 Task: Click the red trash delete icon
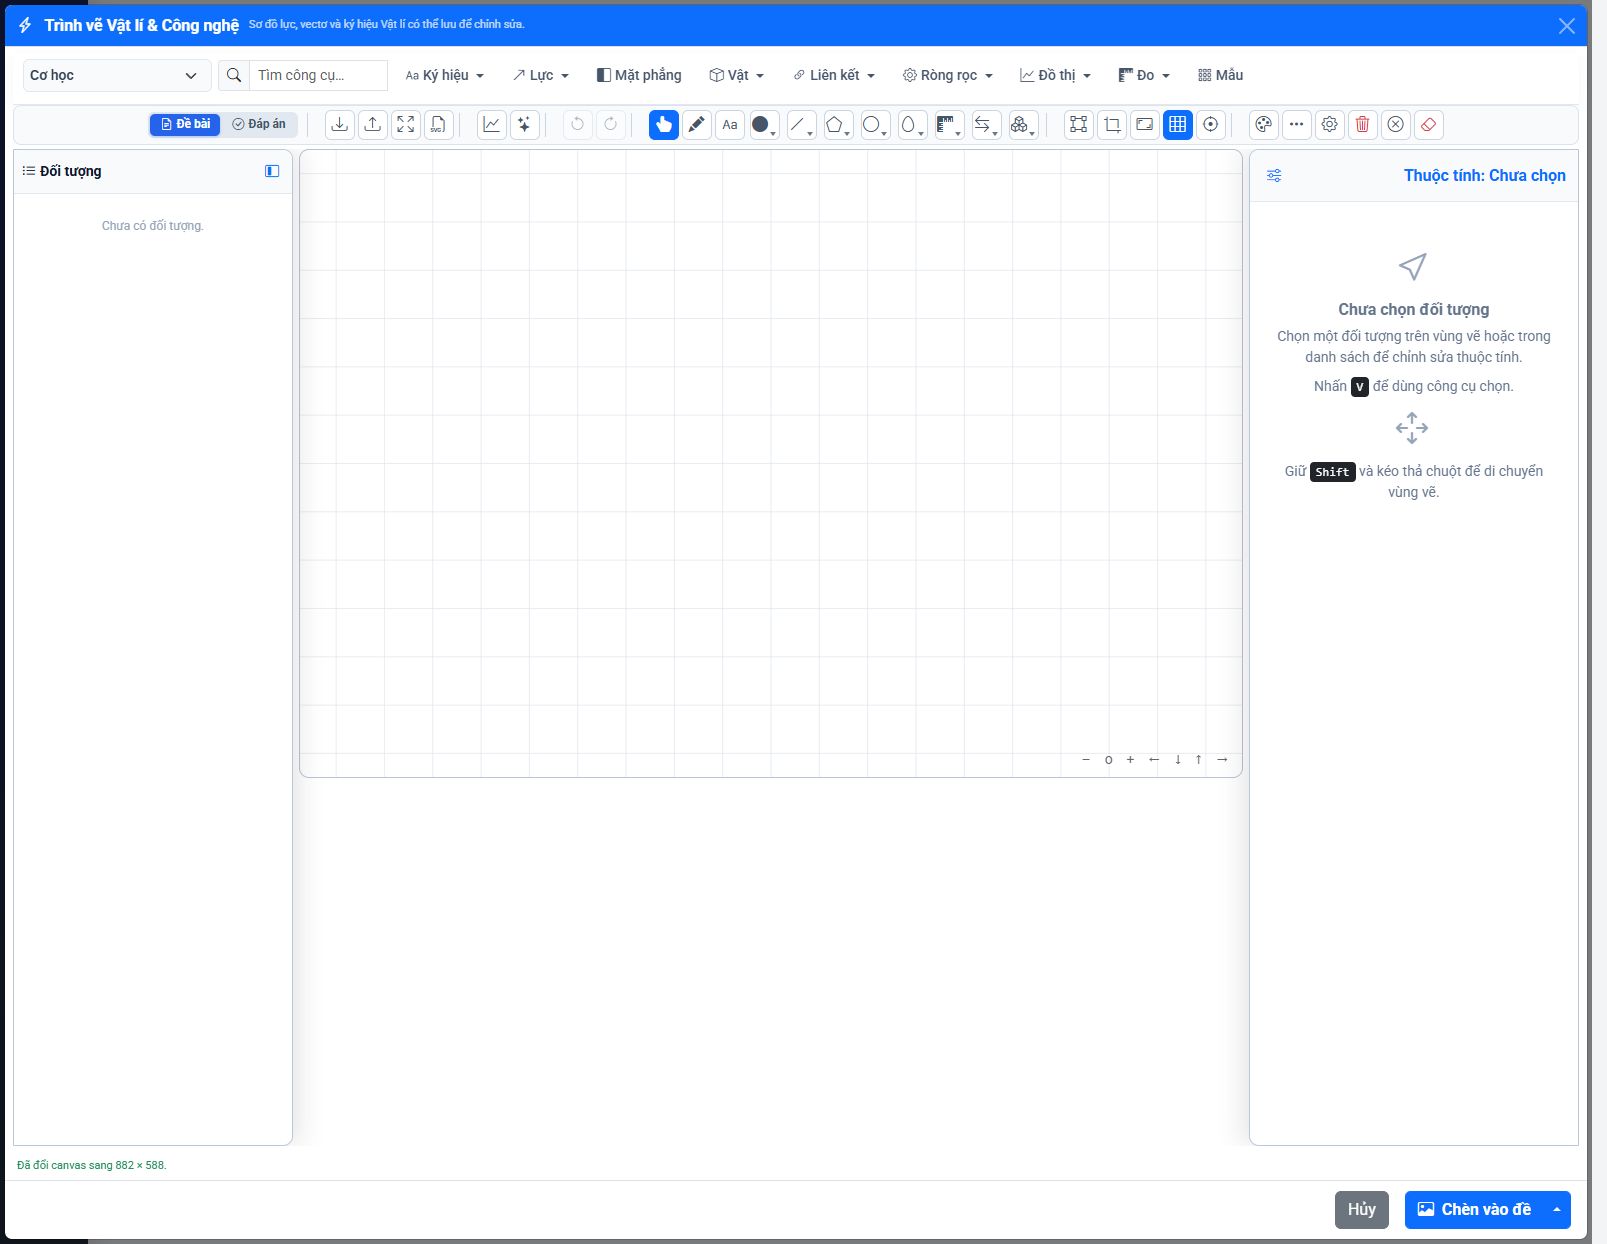pos(1363,125)
